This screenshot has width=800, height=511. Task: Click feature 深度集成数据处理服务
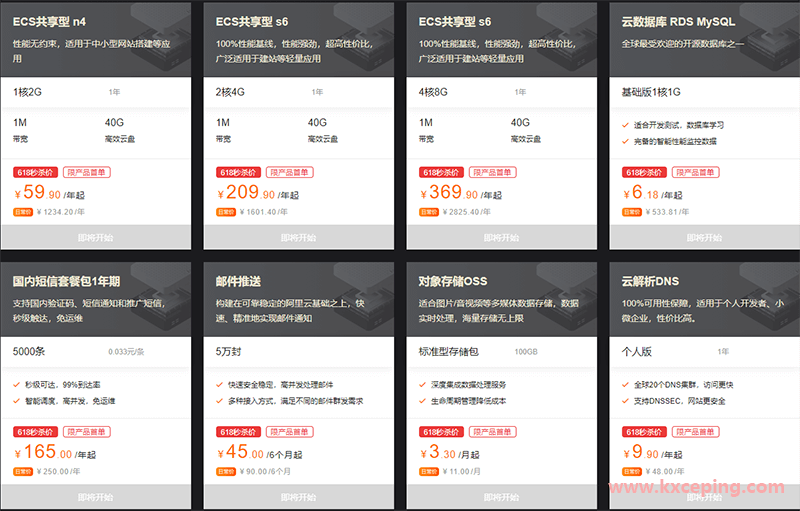[x=468, y=385]
